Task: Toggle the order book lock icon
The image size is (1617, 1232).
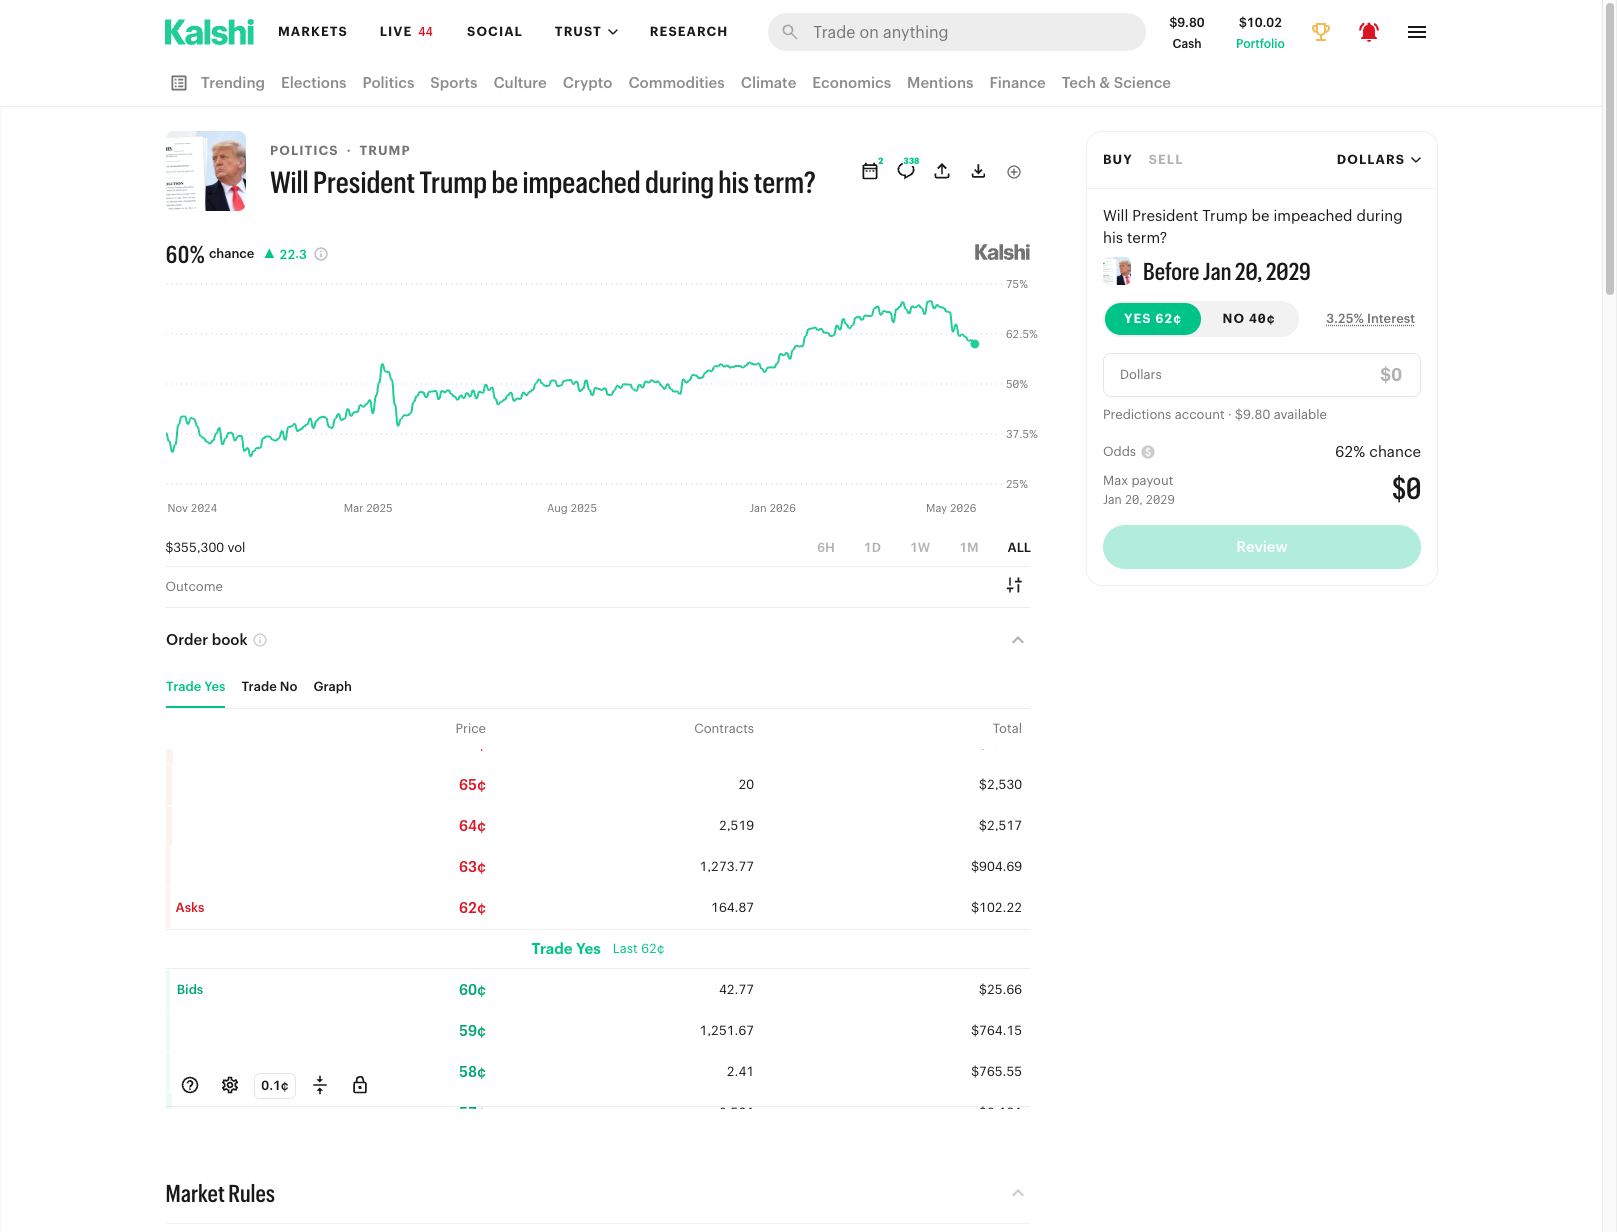Action: pyautogui.click(x=360, y=1085)
